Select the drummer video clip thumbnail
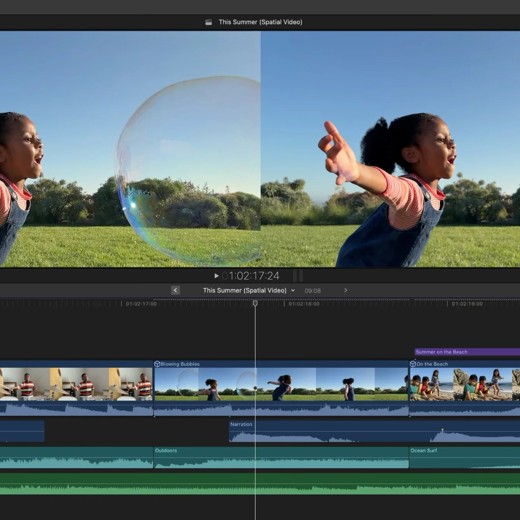Image resolution: width=520 pixels, height=520 pixels. [76, 384]
